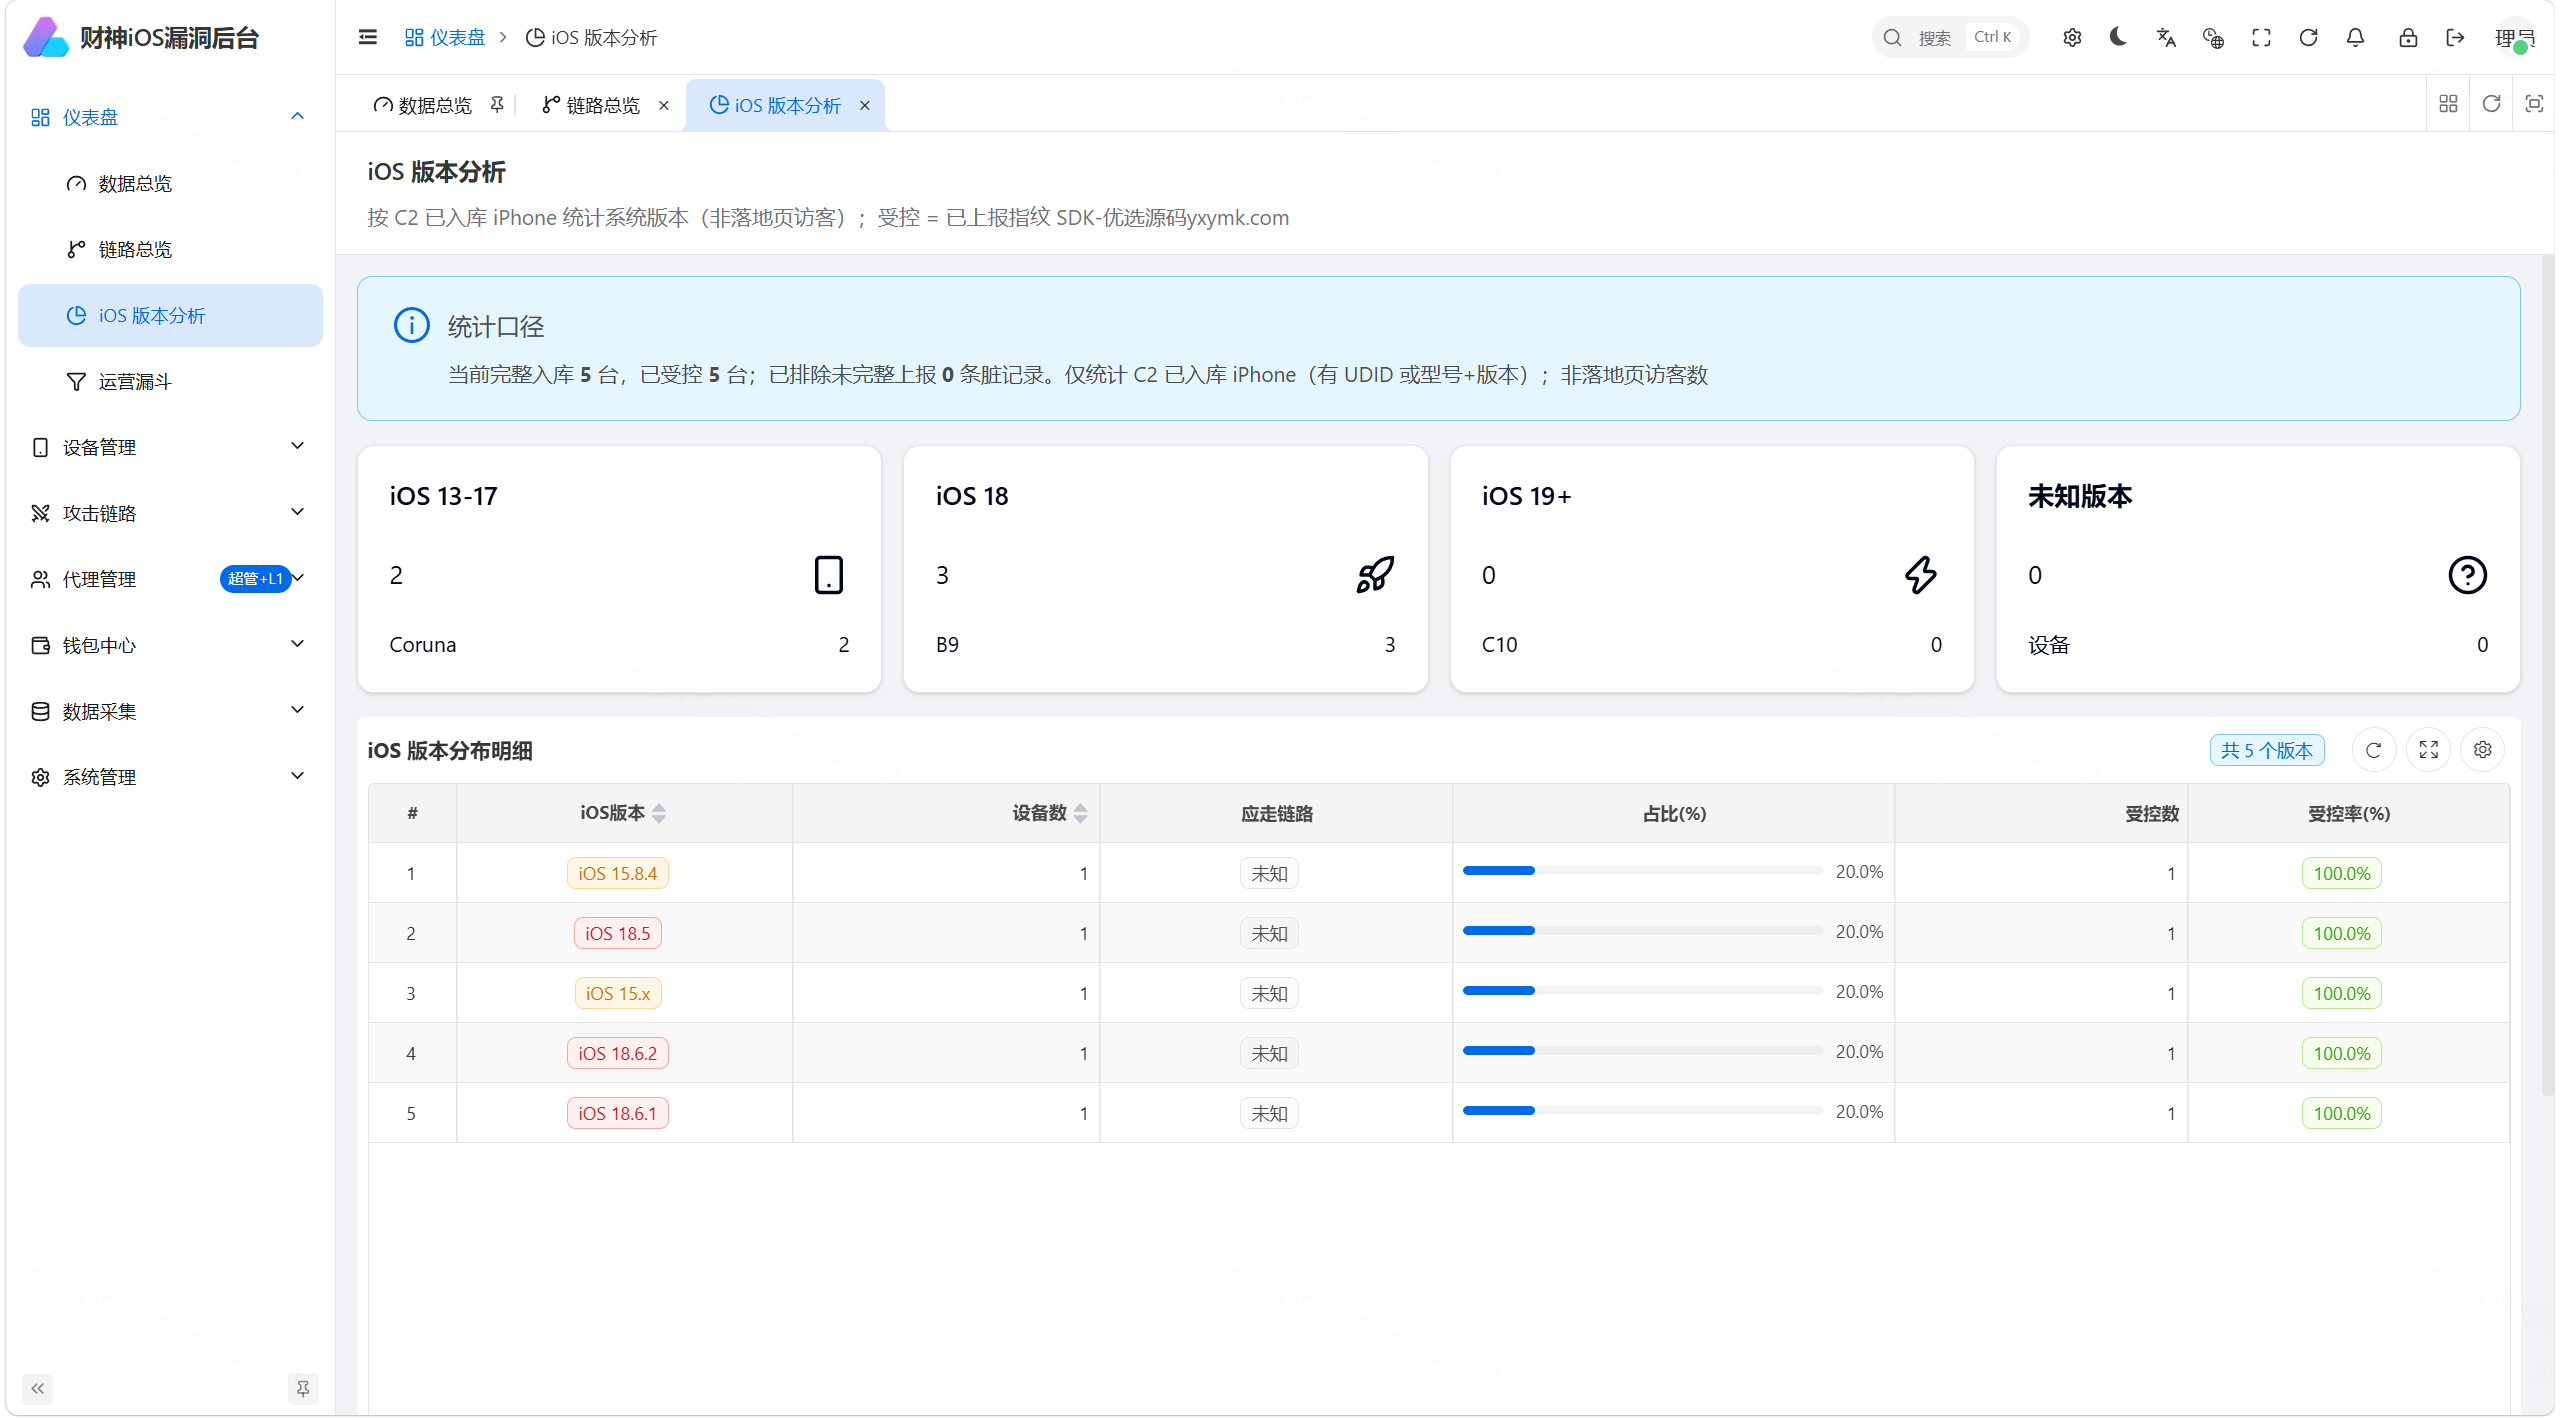This screenshot has height=1420, width=2560.
Task: Collapse the 仪表盘 sidebar group
Action: tap(170, 117)
